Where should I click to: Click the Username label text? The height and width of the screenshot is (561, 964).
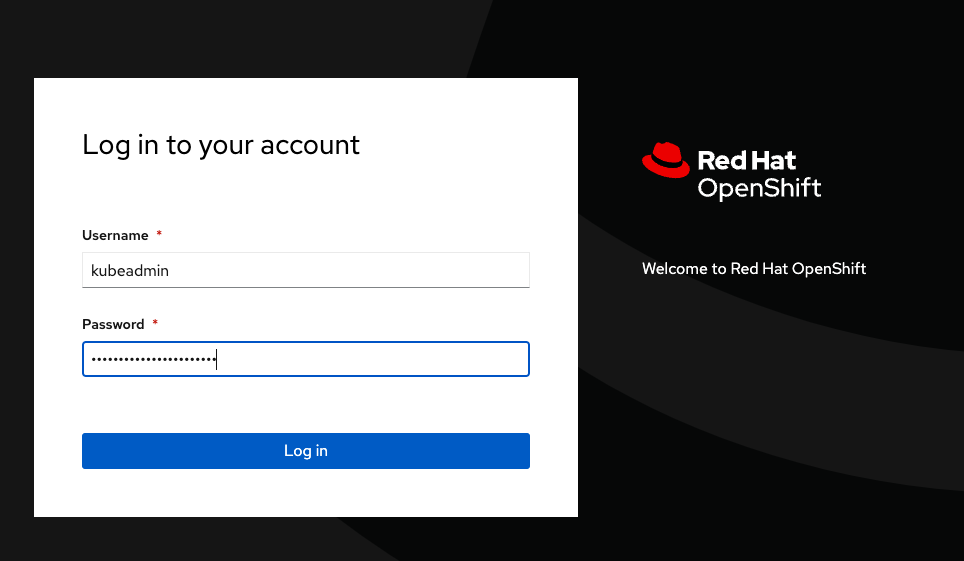tap(115, 236)
